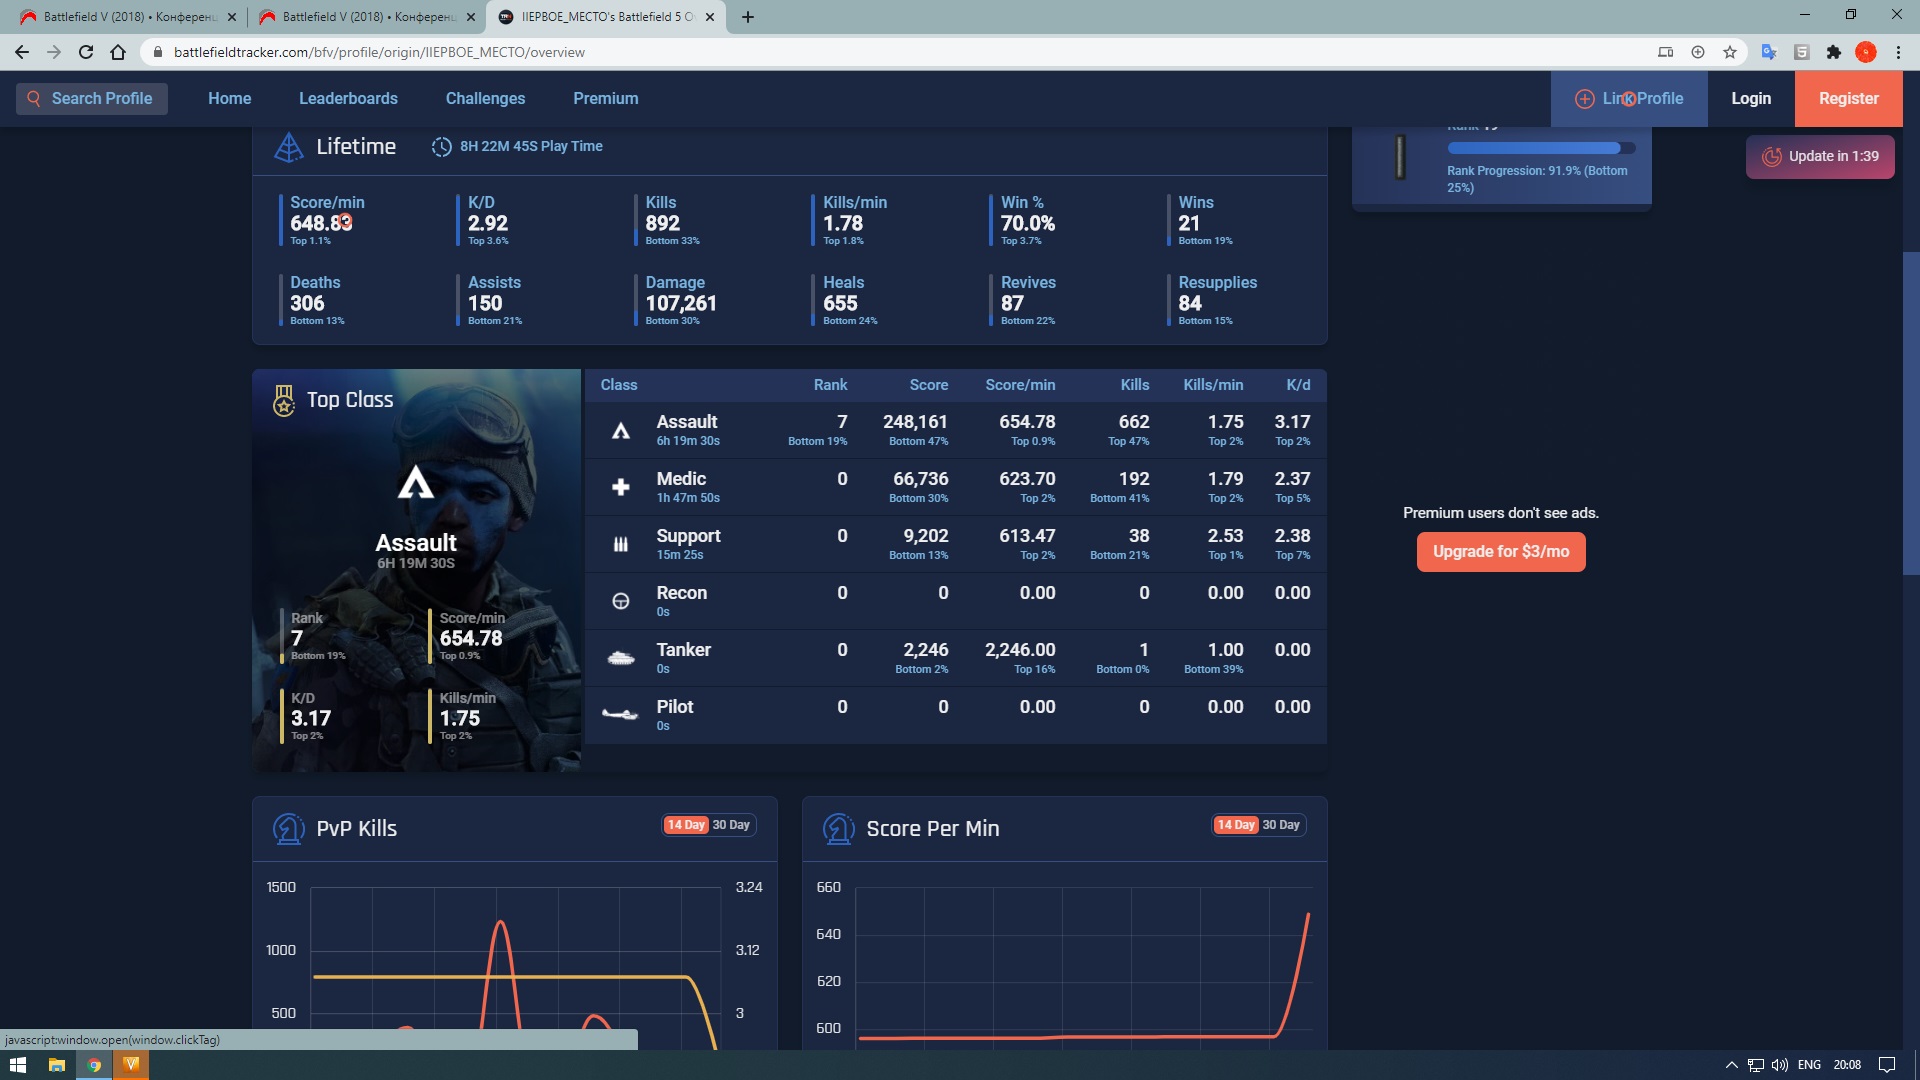Click the Support ammo icon
The width and height of the screenshot is (1920, 1080).
[x=620, y=544]
